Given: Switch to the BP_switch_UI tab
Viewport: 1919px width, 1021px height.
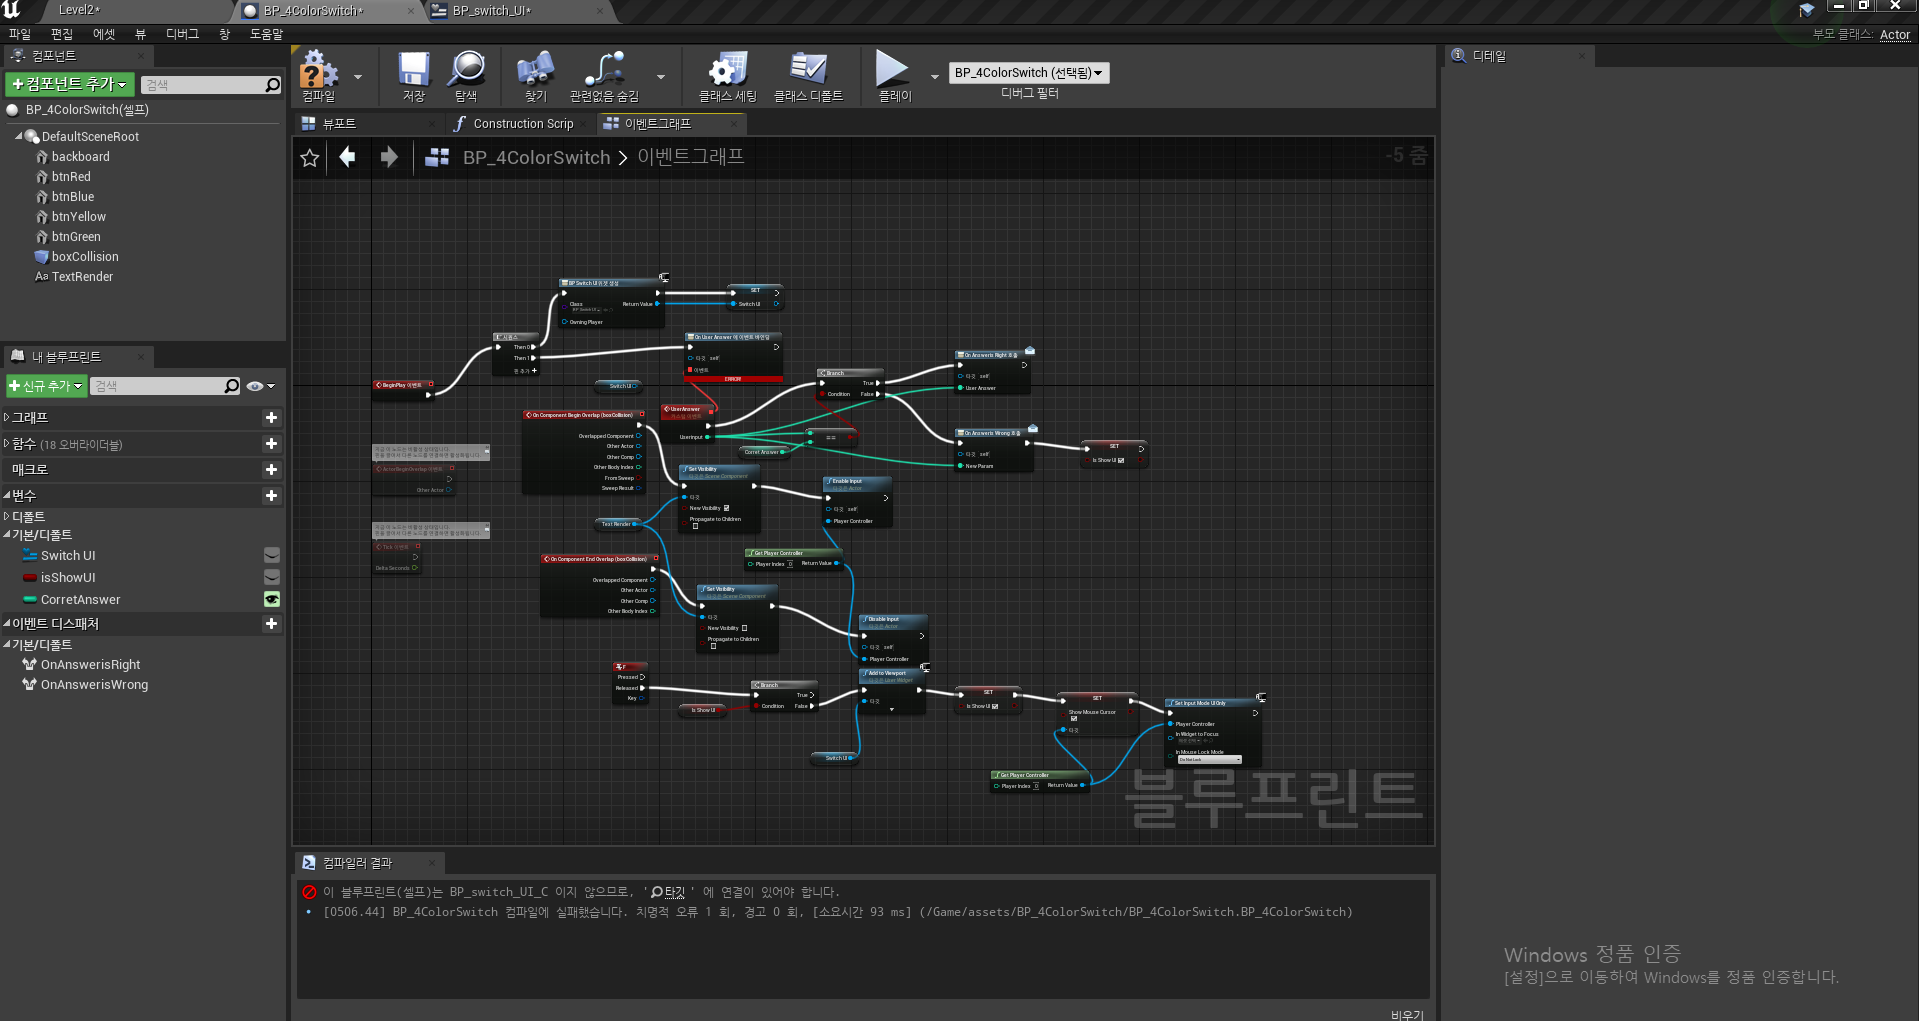Looking at the screenshot, I should pyautogui.click(x=491, y=11).
